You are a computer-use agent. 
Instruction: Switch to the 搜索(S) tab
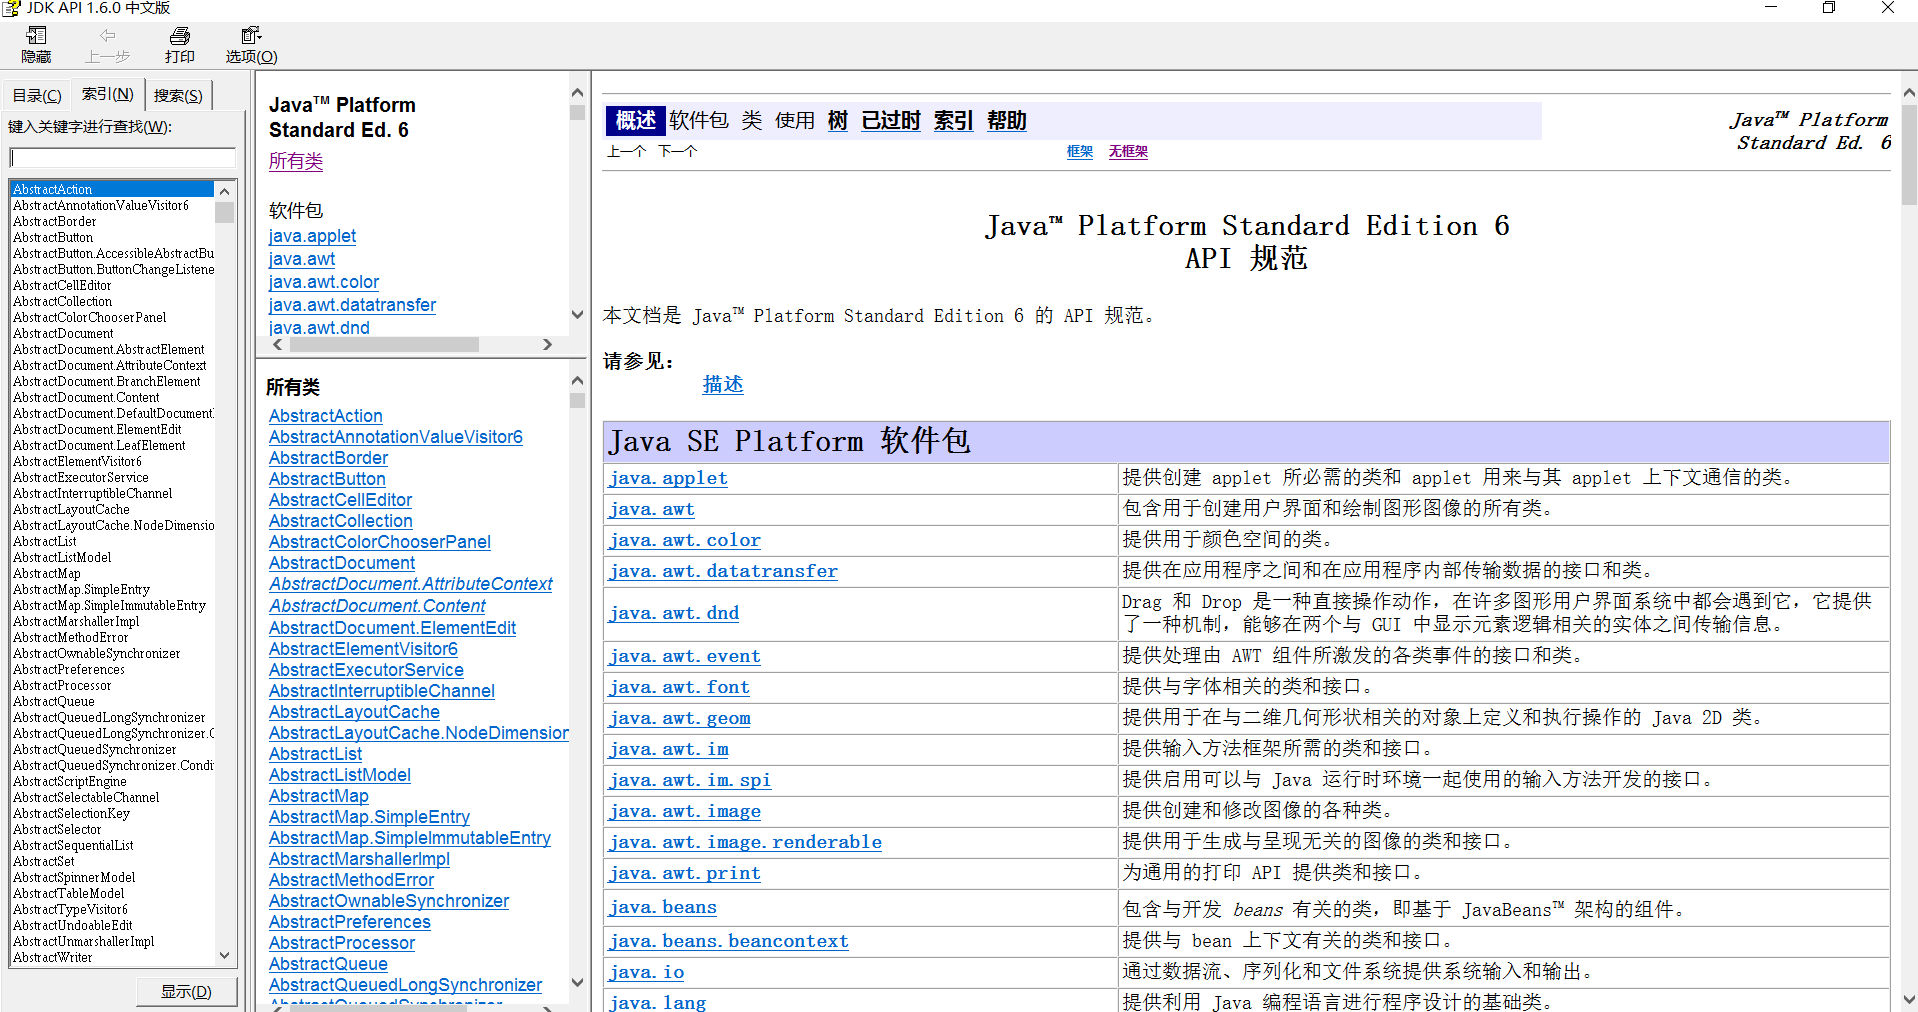(x=178, y=95)
